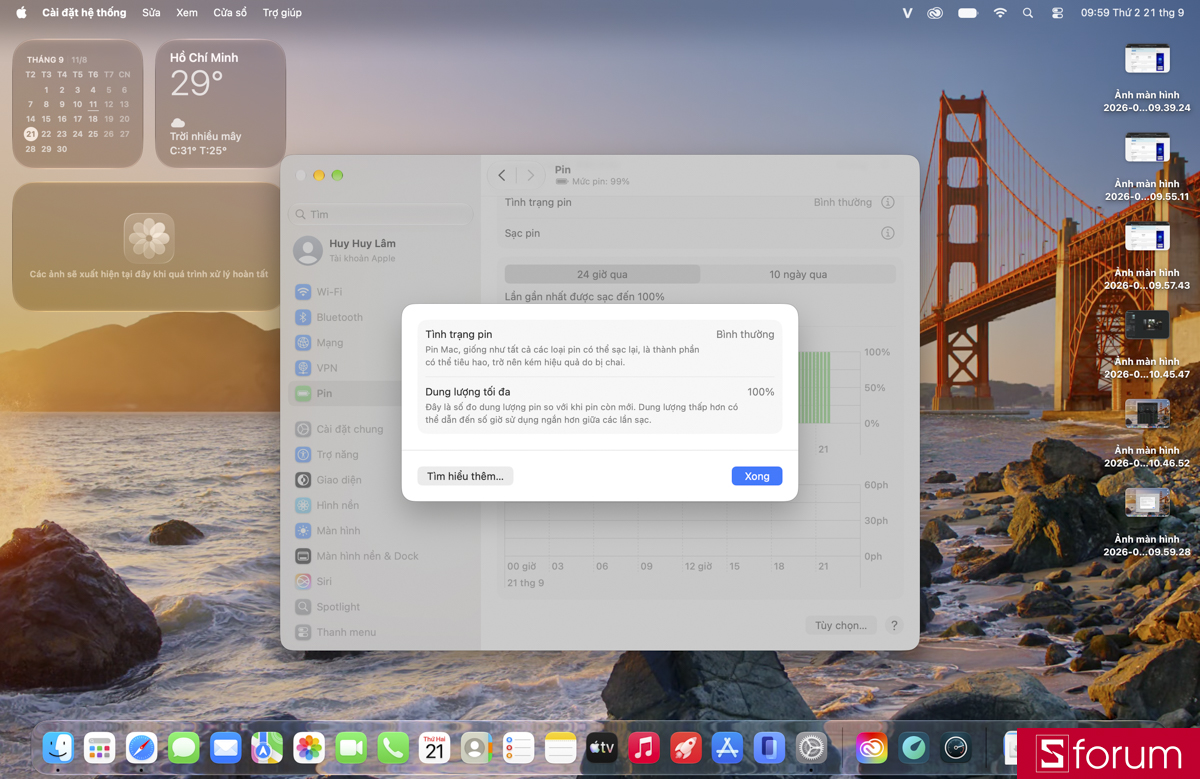Image resolution: width=1200 pixels, height=779 pixels.
Task: Go back with the left chevron
Action: 502,175
